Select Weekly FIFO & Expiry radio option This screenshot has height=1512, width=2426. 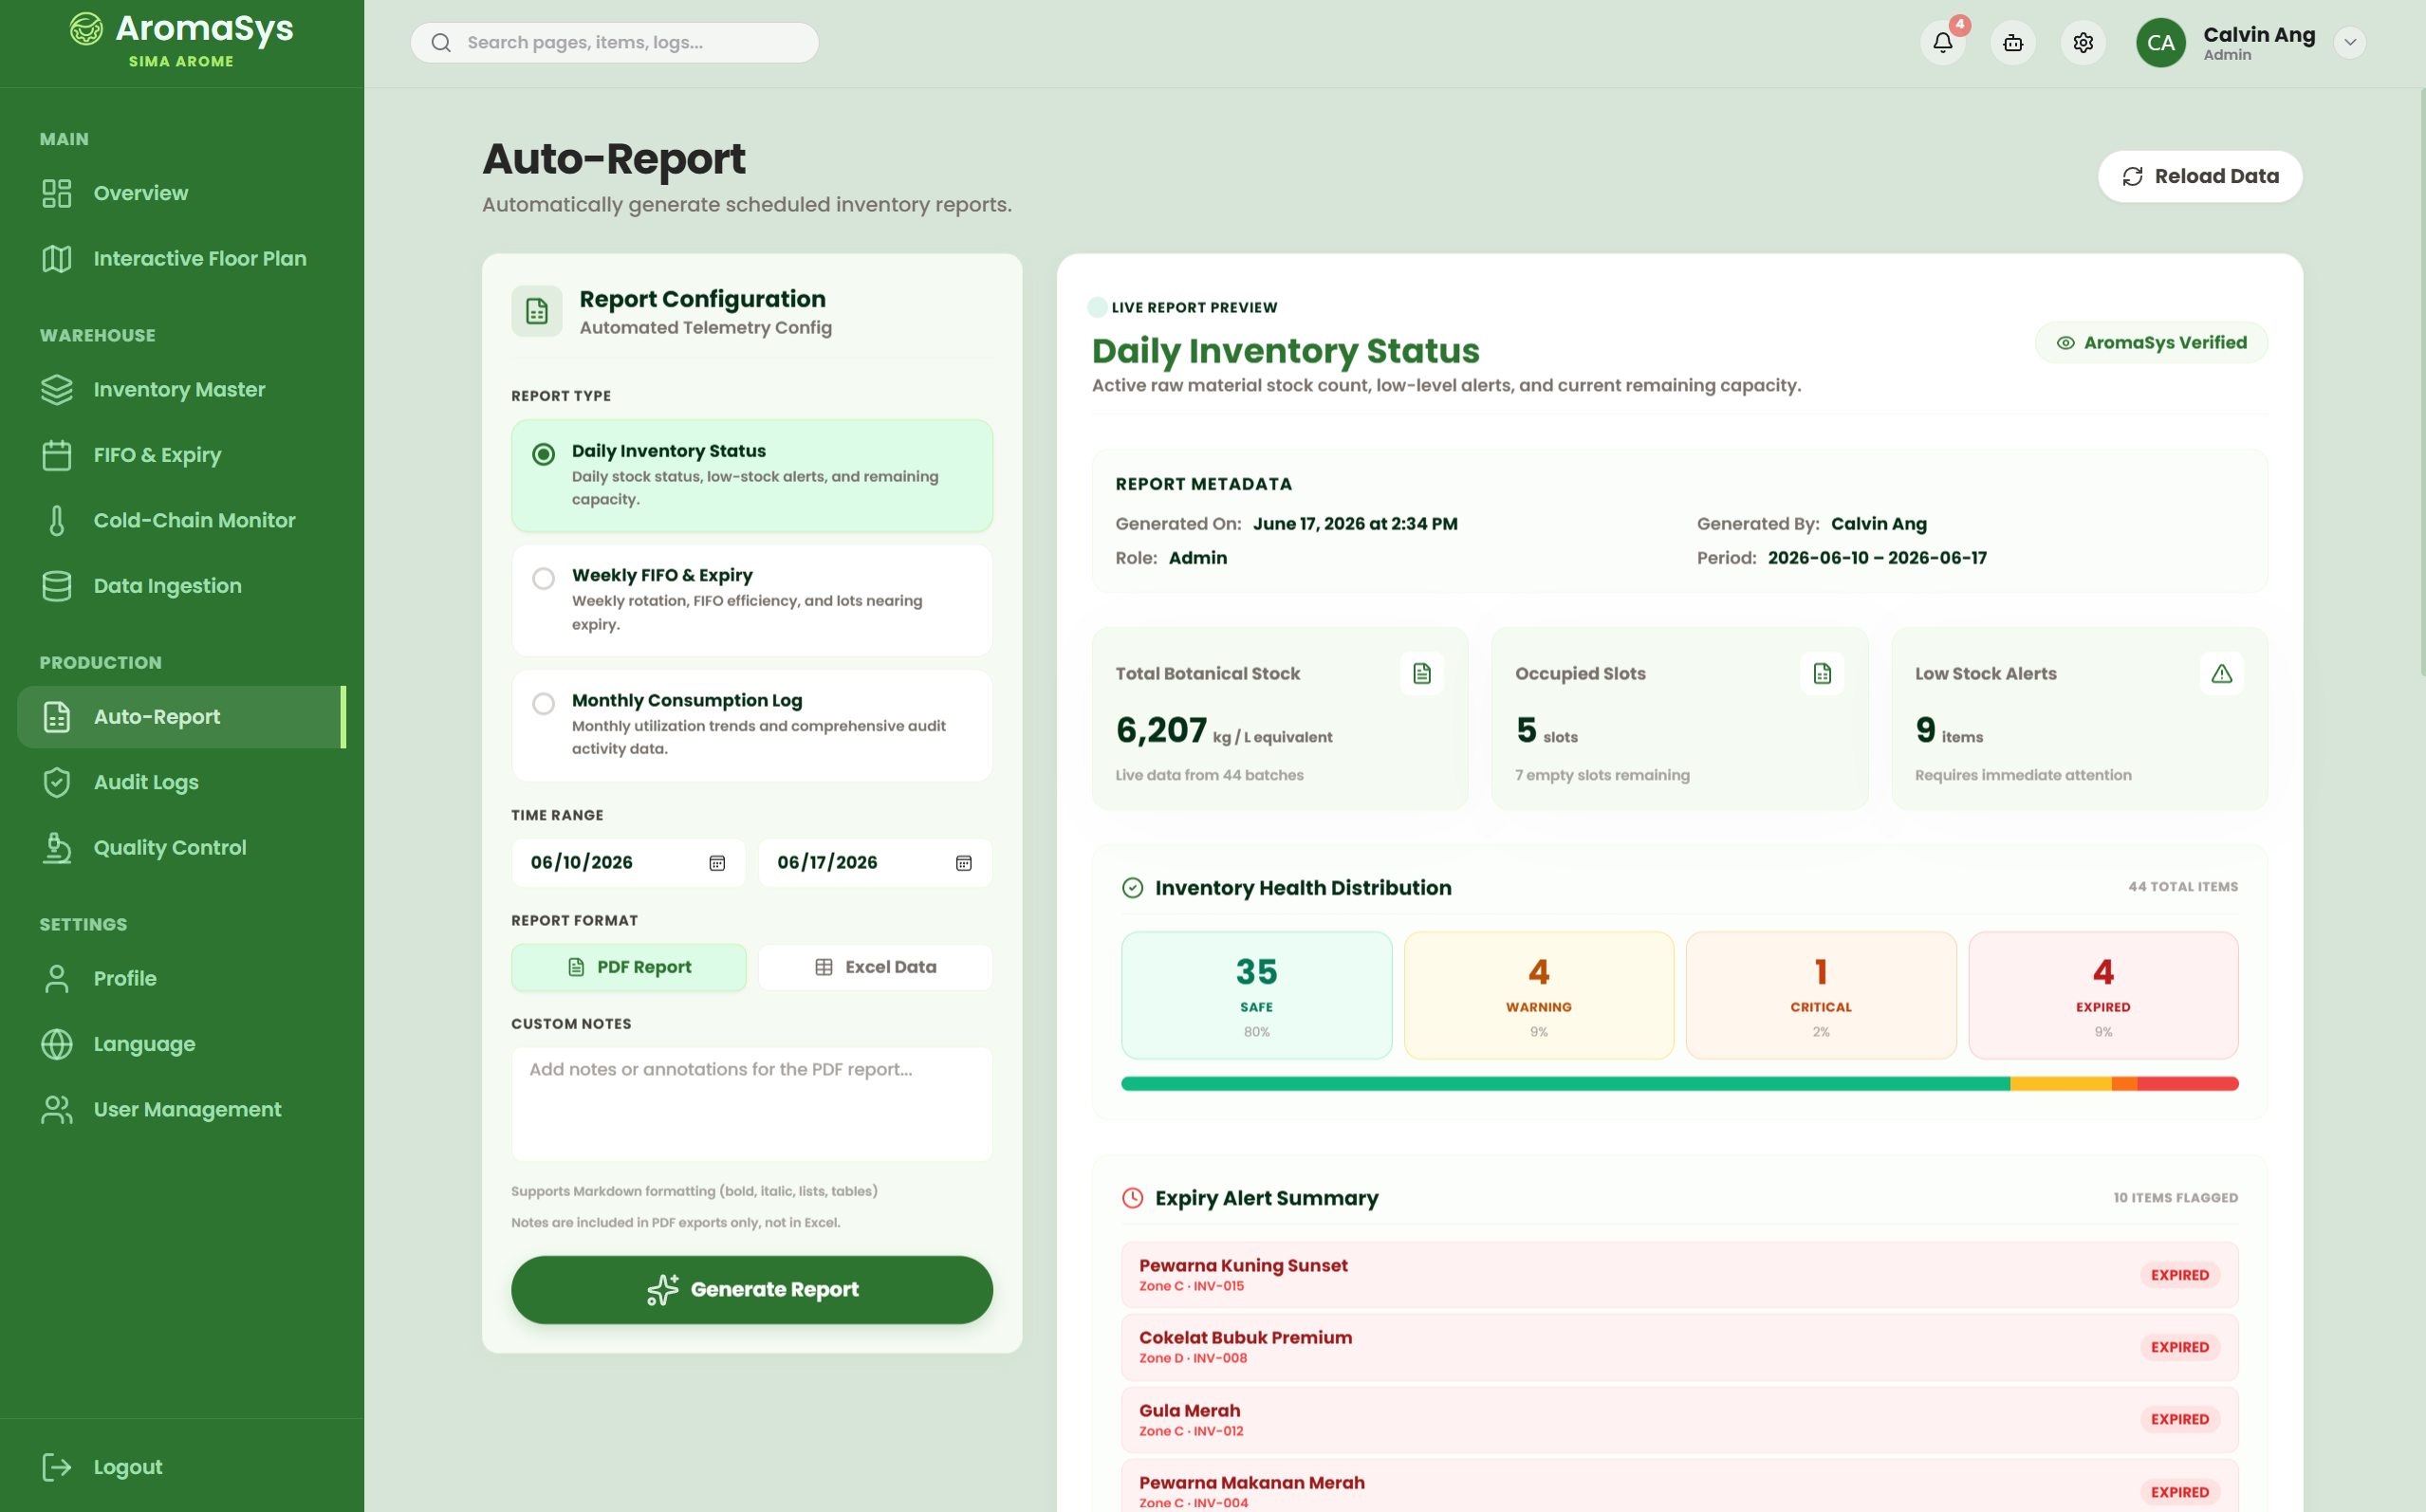tap(543, 579)
